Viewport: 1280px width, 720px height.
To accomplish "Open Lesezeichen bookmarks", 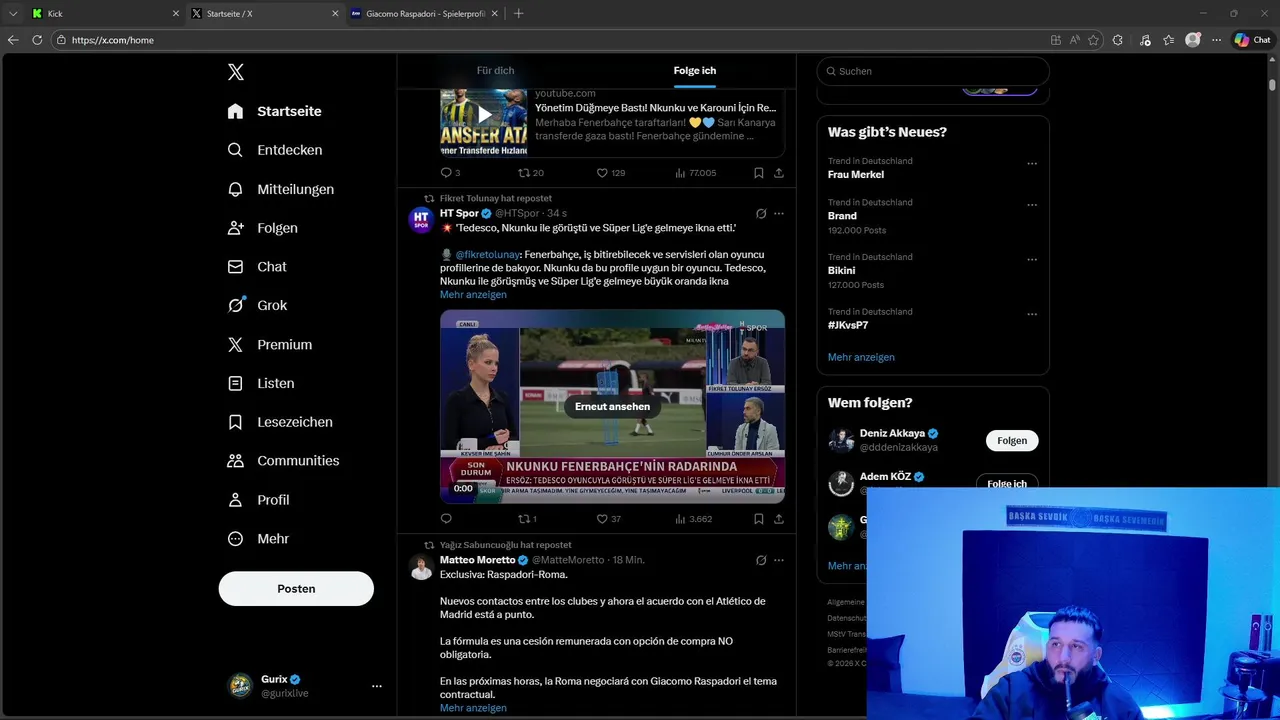I will point(279,422).
